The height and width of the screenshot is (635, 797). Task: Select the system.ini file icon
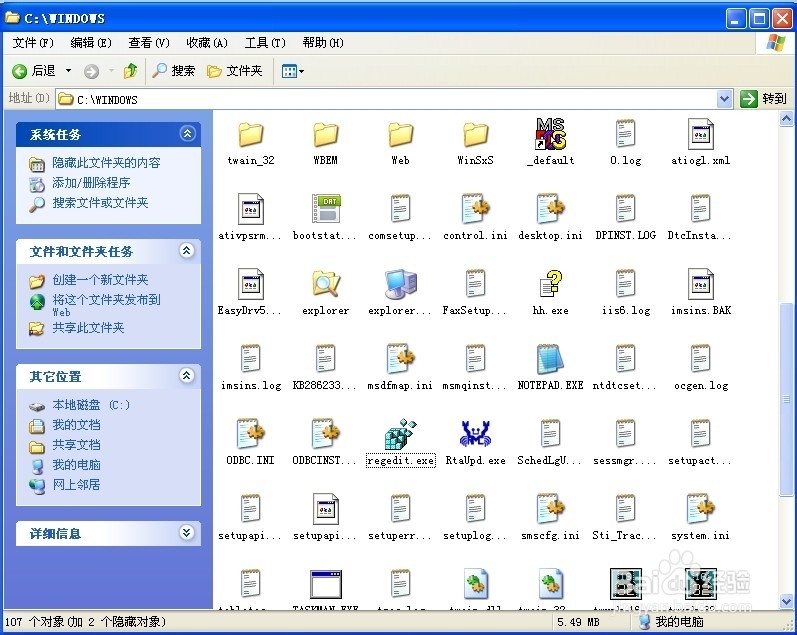pos(700,509)
